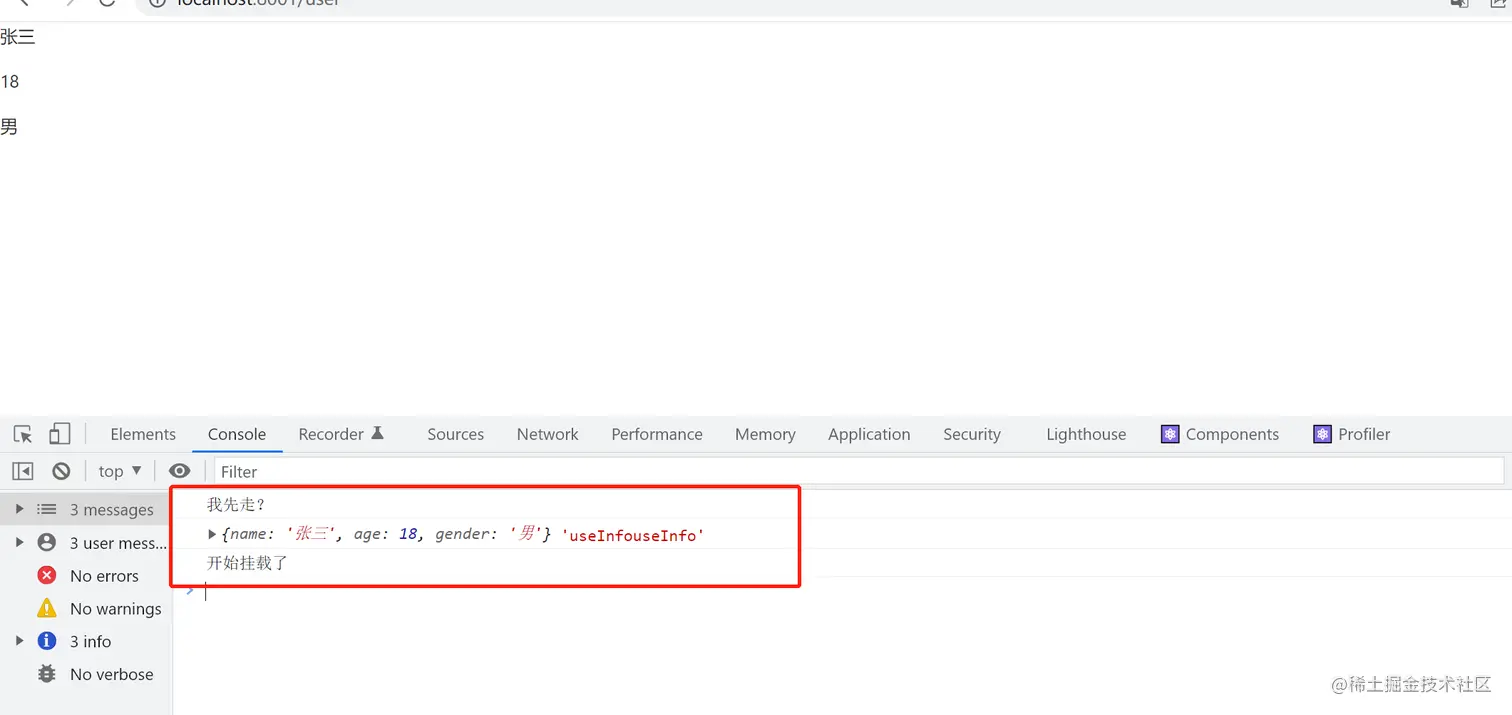The image size is (1512, 715).
Task: Switch to the Elements tab
Action: click(143, 434)
